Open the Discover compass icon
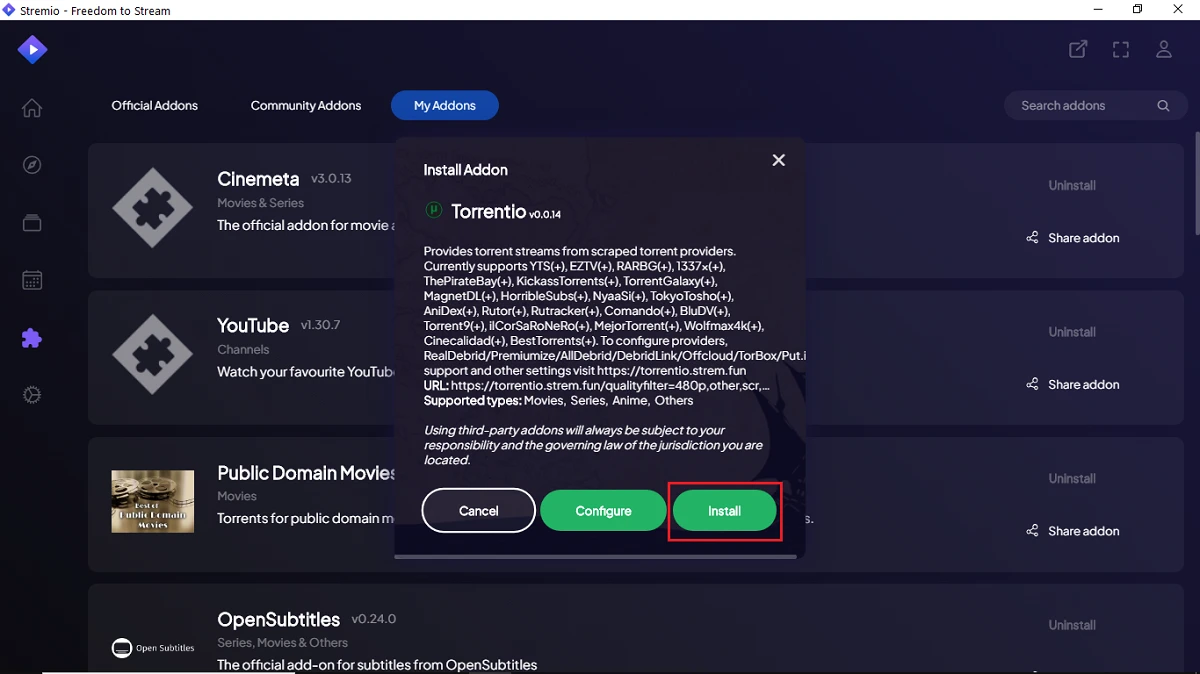Viewport: 1200px width, 674px height. (32, 165)
